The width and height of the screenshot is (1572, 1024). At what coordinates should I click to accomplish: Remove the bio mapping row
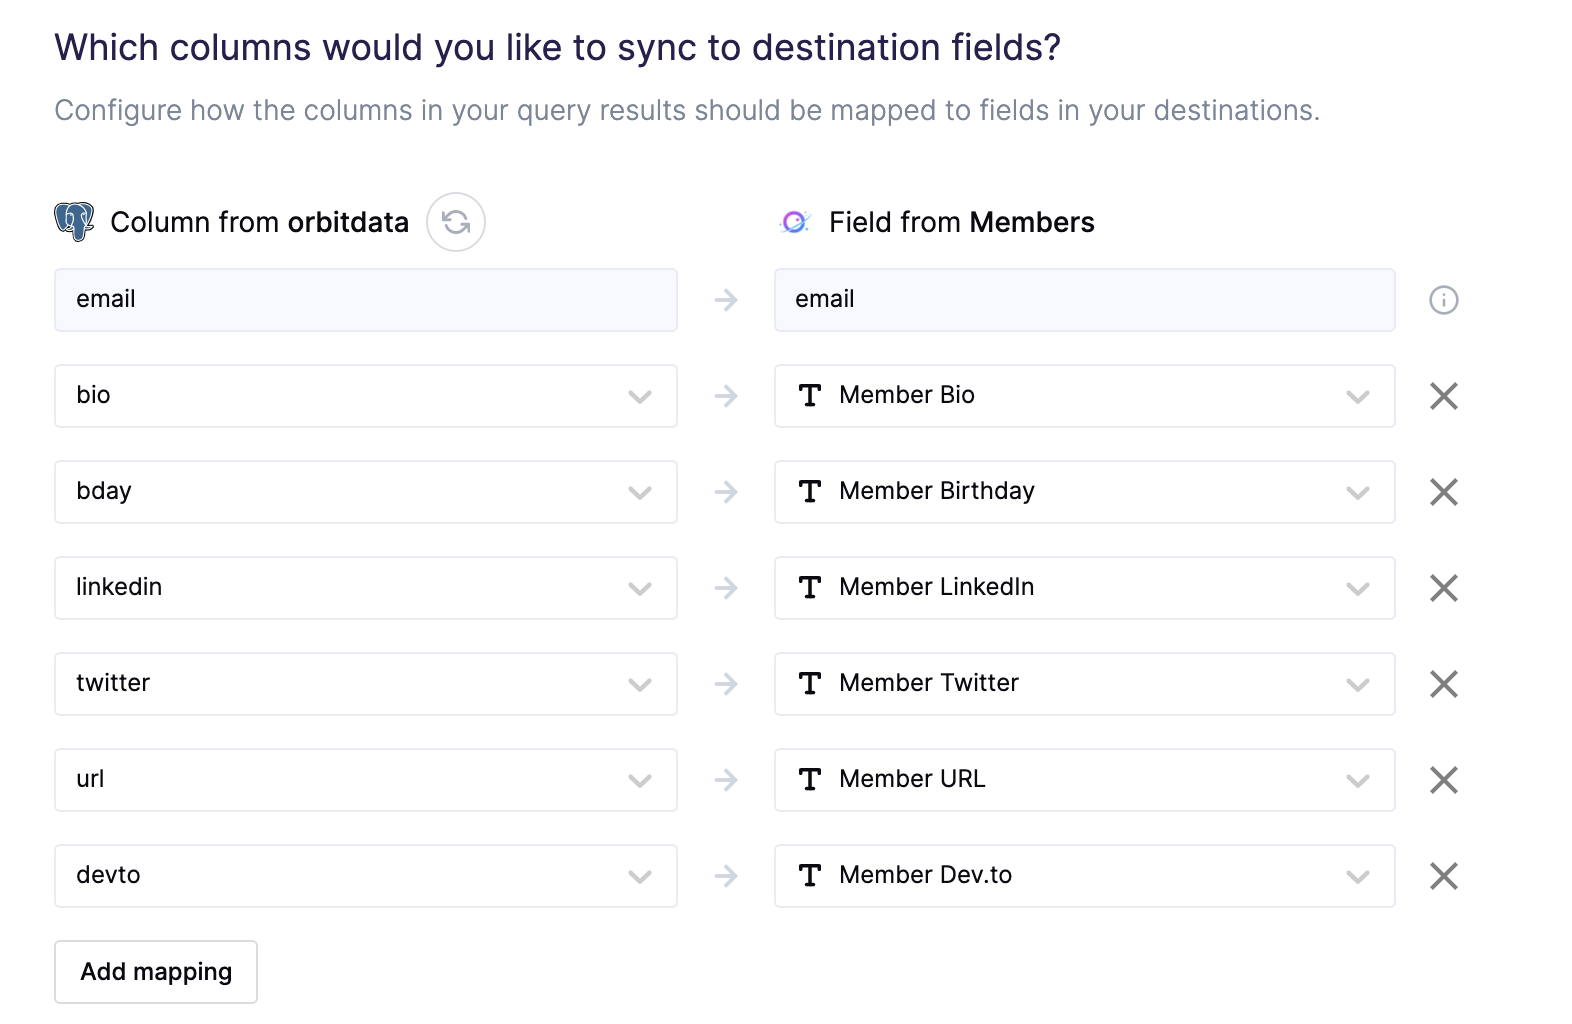[1443, 396]
